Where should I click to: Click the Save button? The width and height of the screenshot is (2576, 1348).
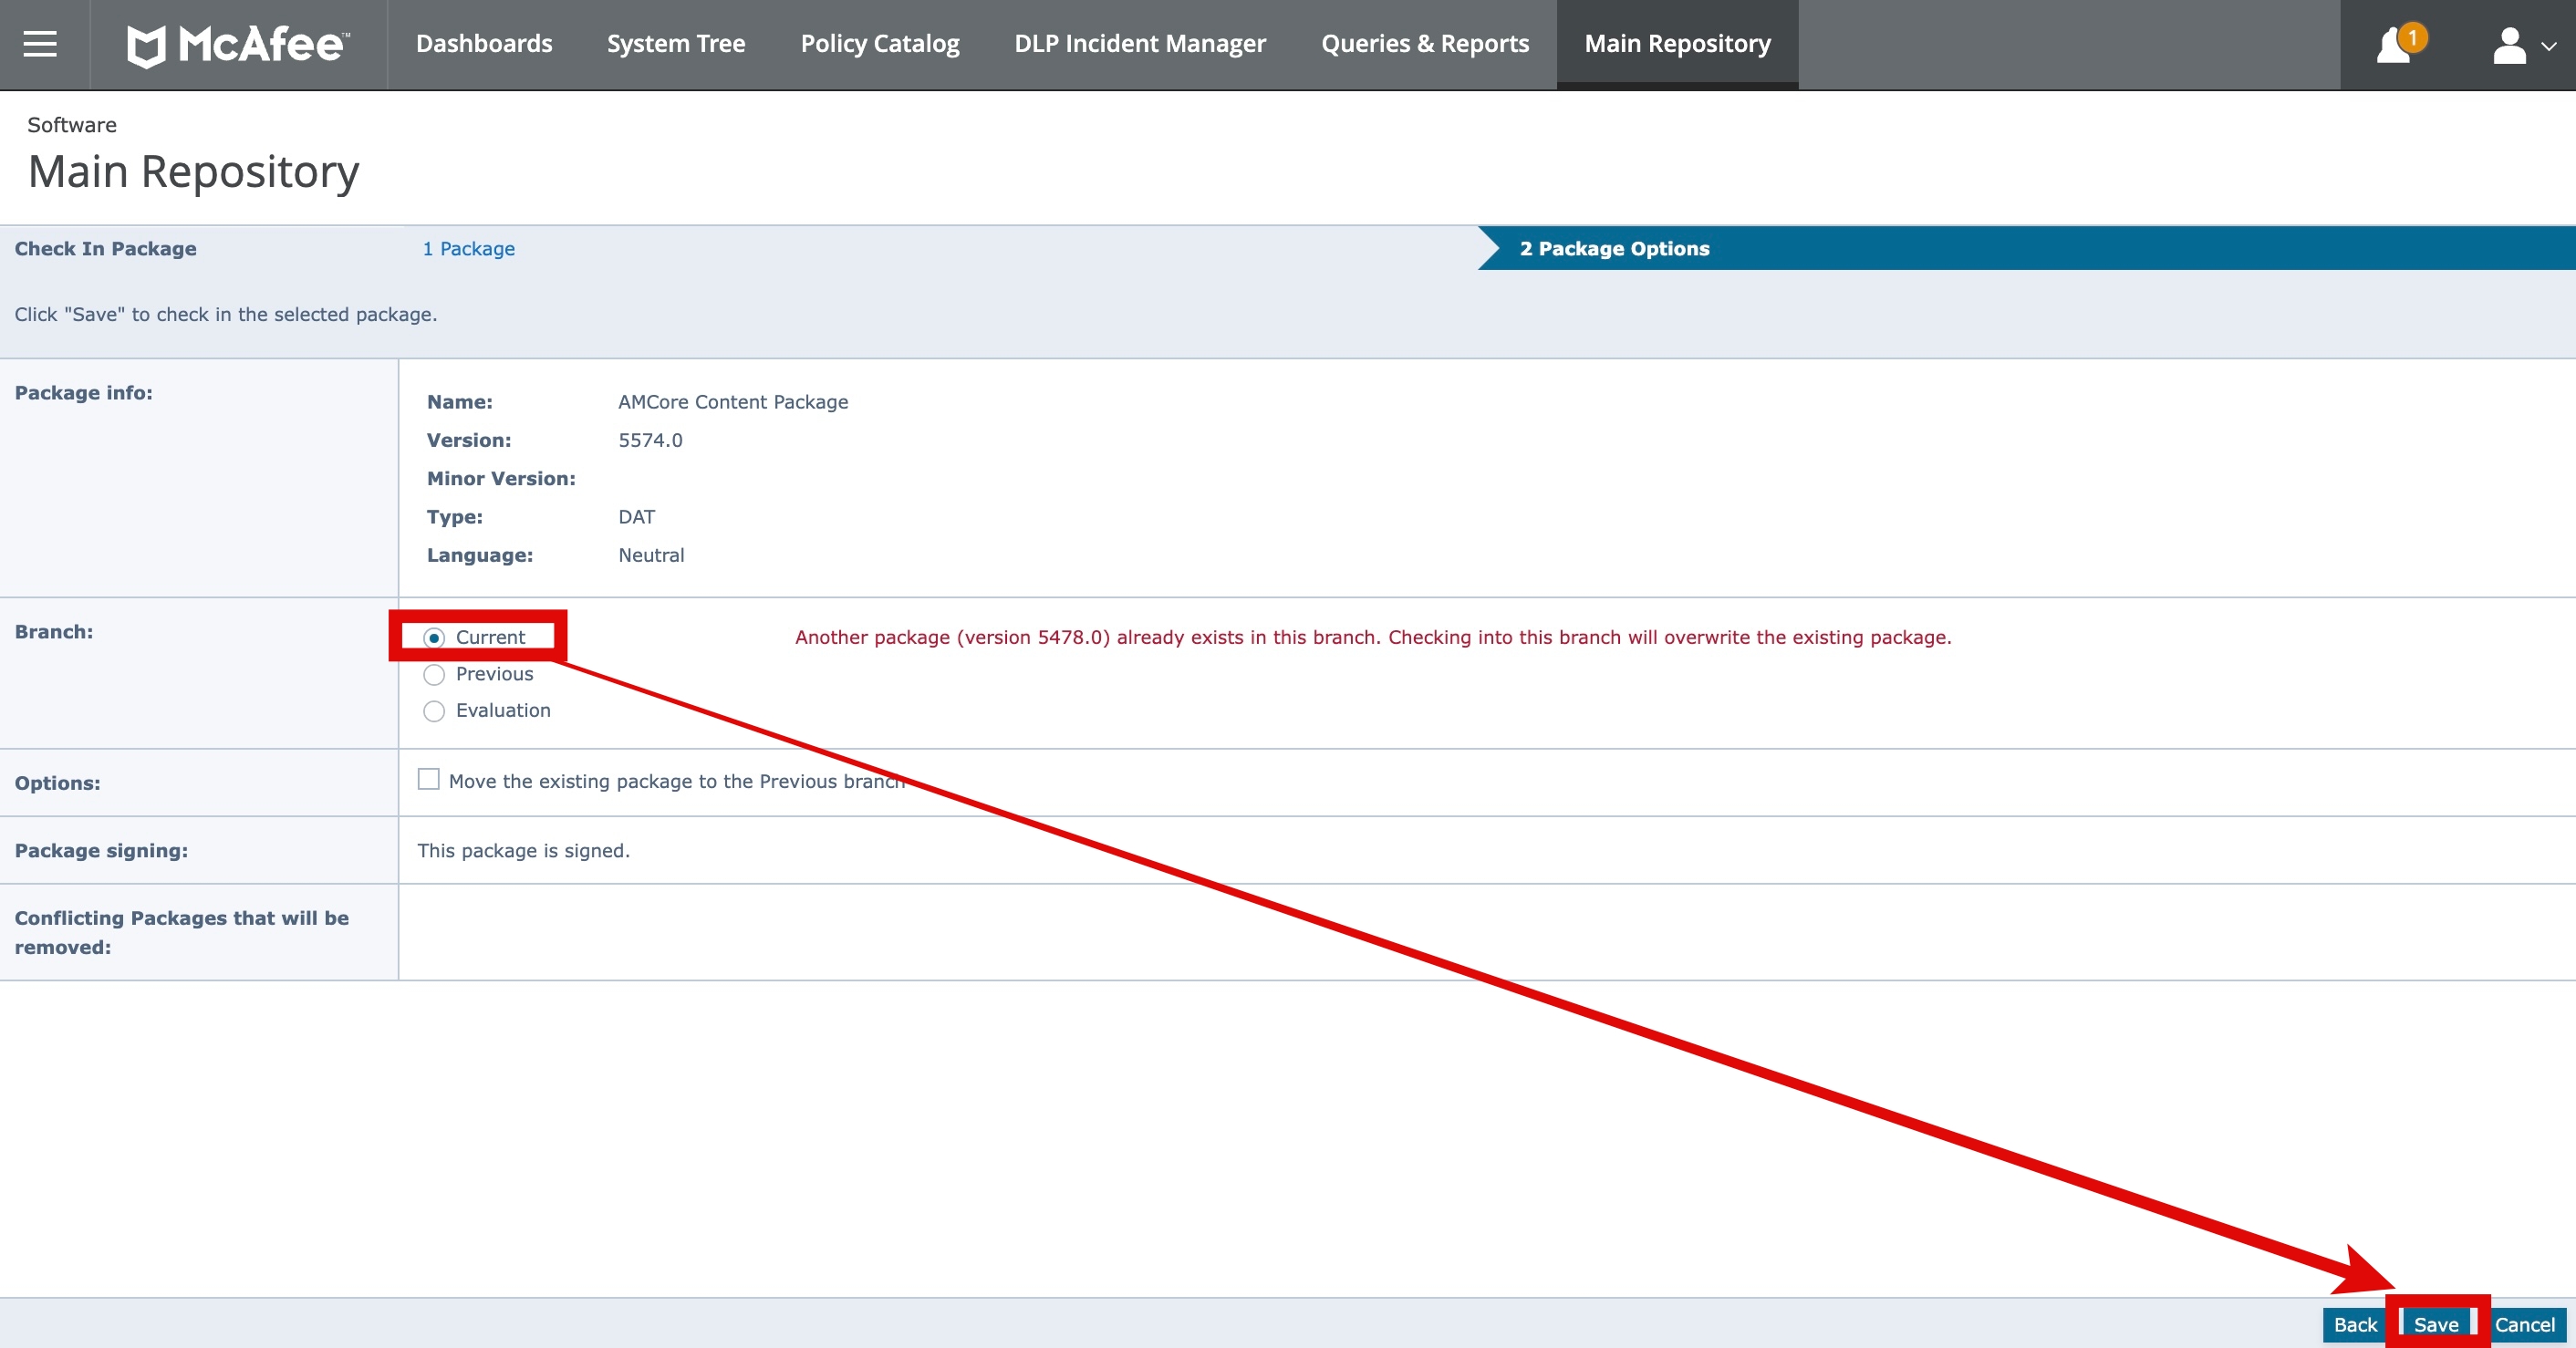coord(2437,1325)
